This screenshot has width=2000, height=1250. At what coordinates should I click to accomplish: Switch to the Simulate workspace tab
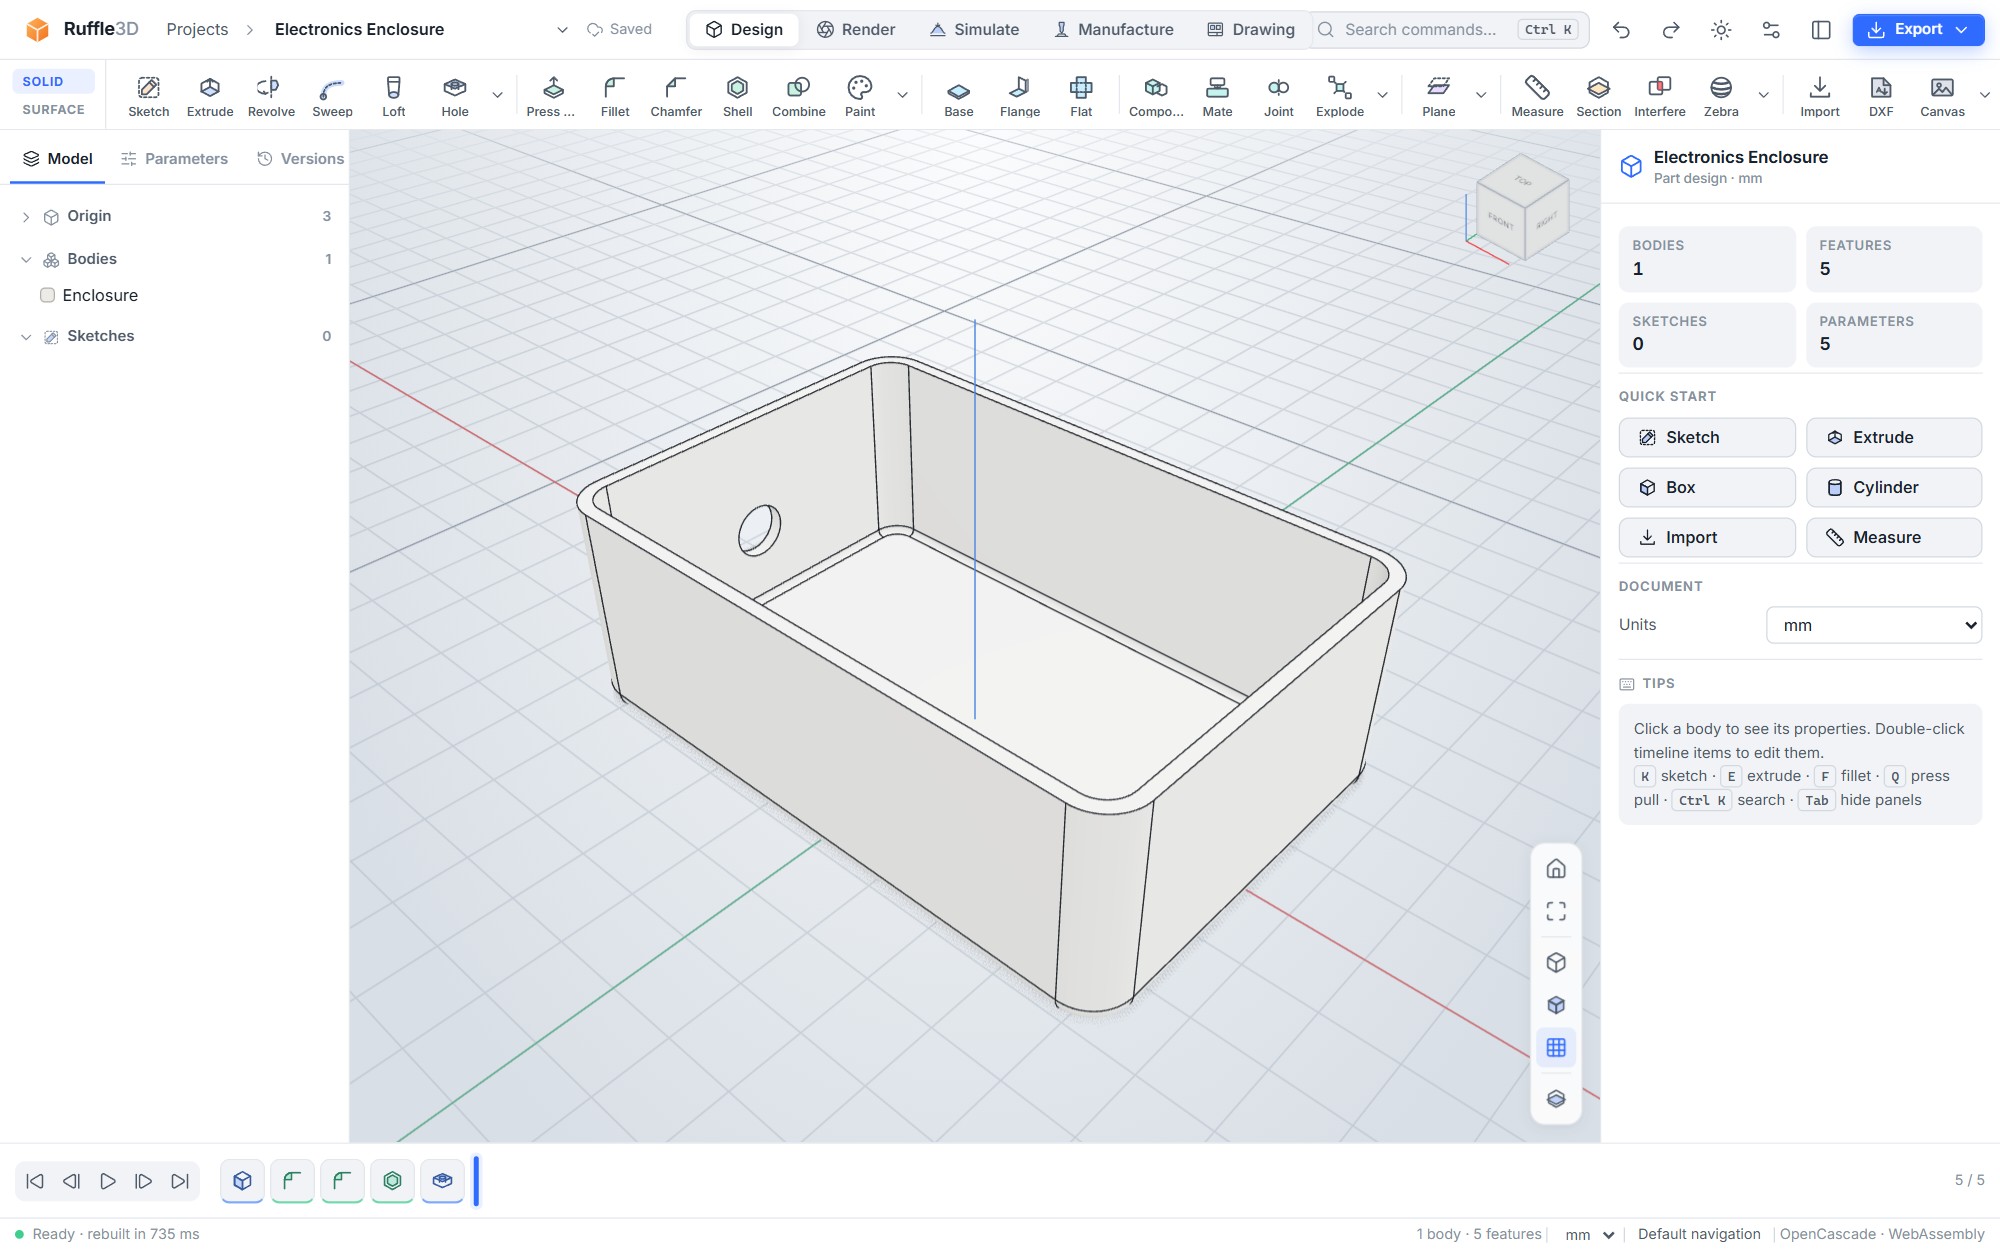974,30
